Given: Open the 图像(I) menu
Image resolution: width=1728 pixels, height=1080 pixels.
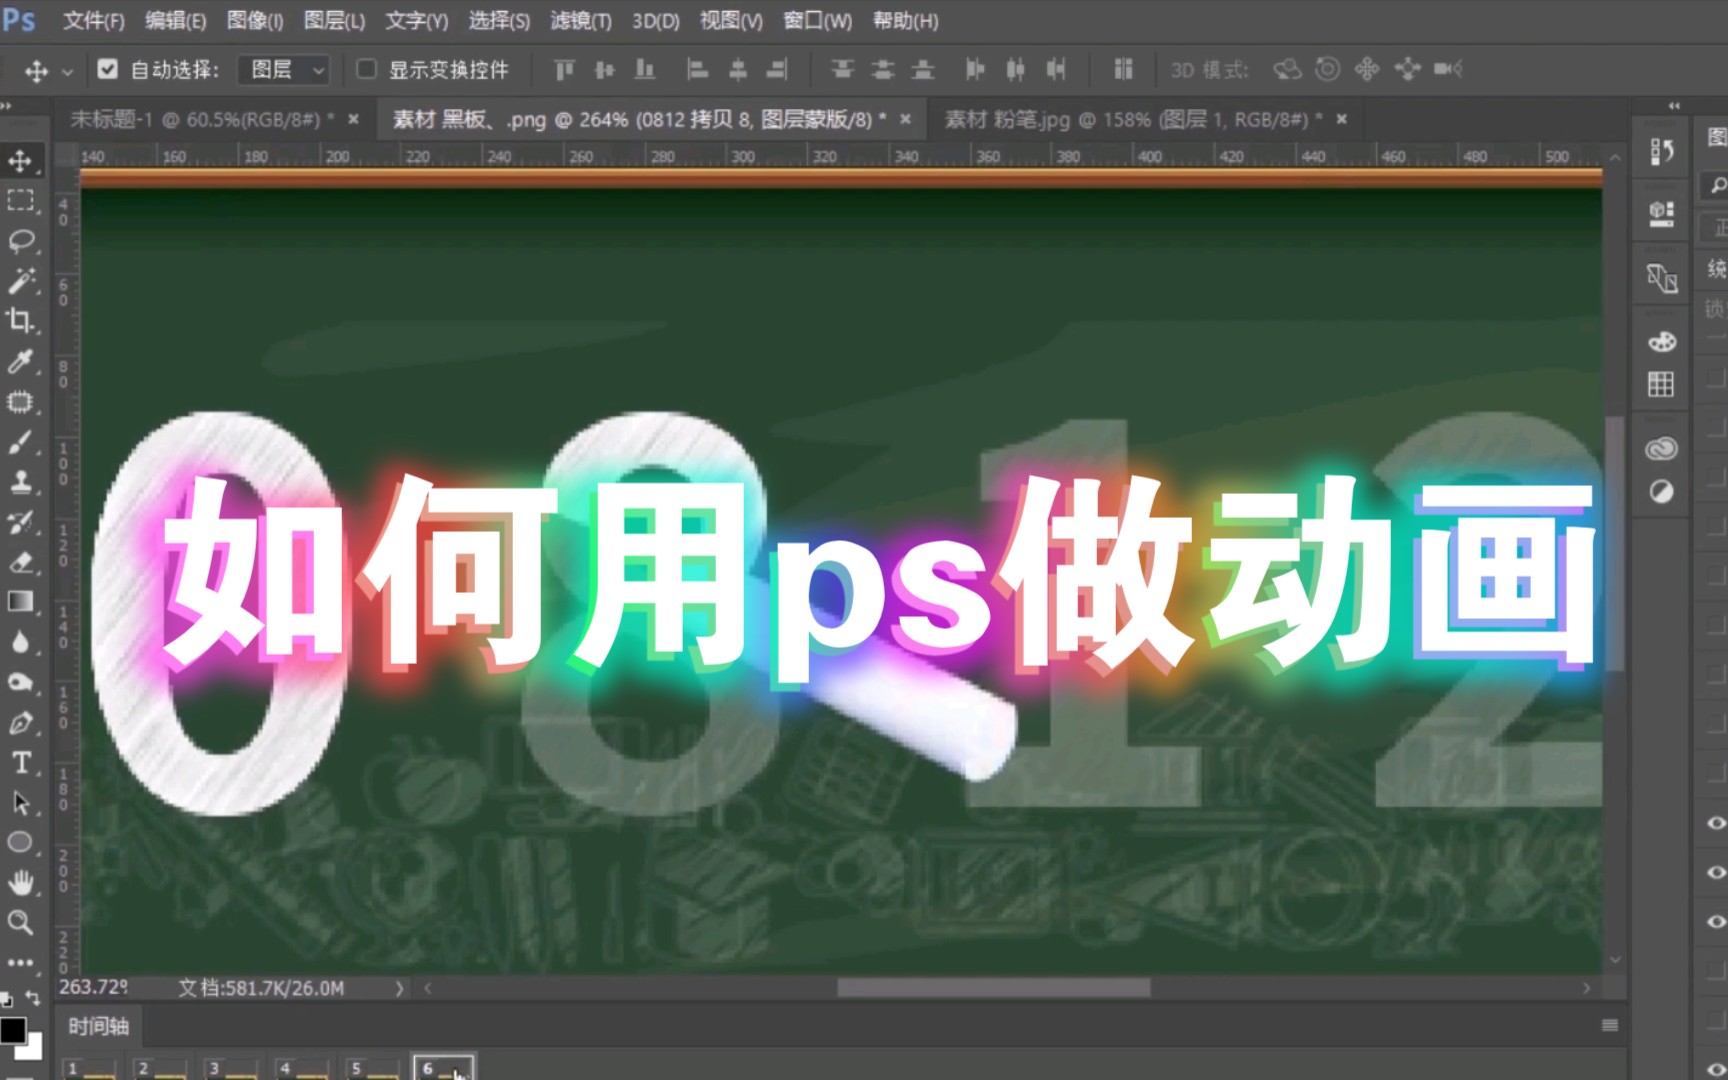Looking at the screenshot, I should click(x=255, y=20).
